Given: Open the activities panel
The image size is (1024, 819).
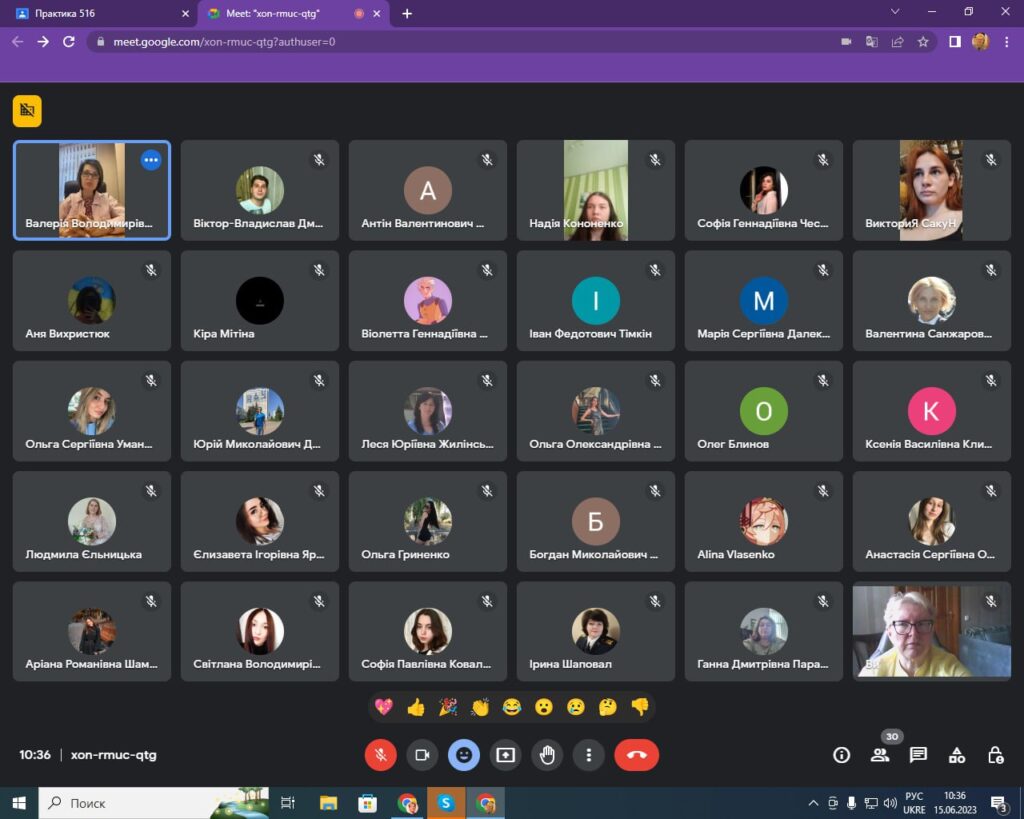Looking at the screenshot, I should pyautogui.click(x=957, y=755).
